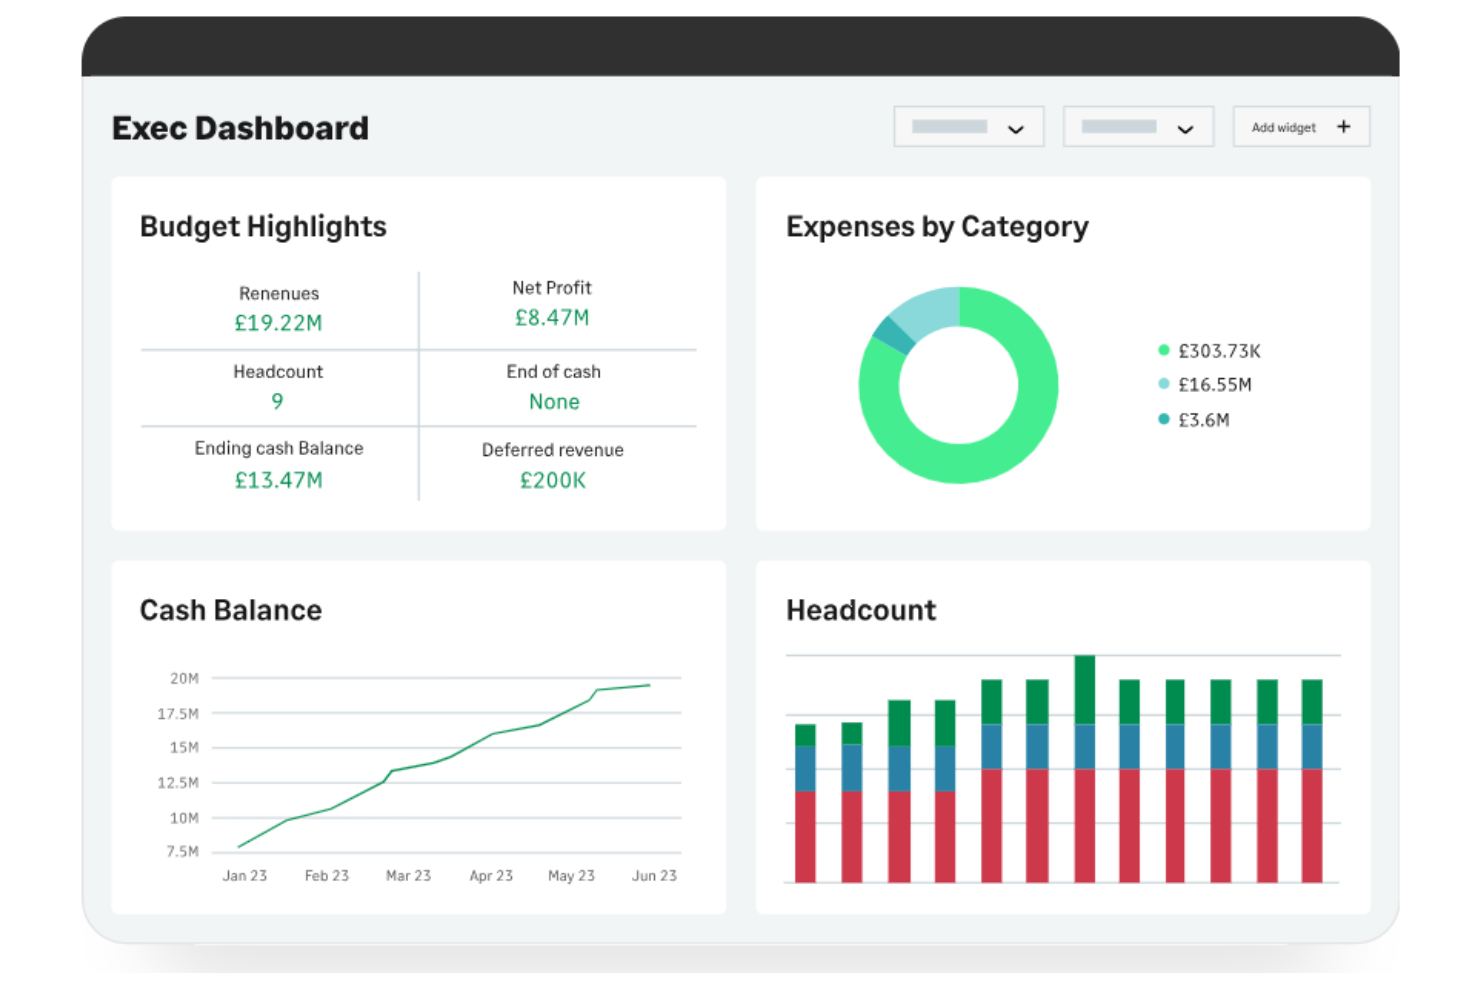Select the light blue £16.55M legend dot
Image resolution: width=1480 pixels, height=987 pixels.
coord(1163,384)
